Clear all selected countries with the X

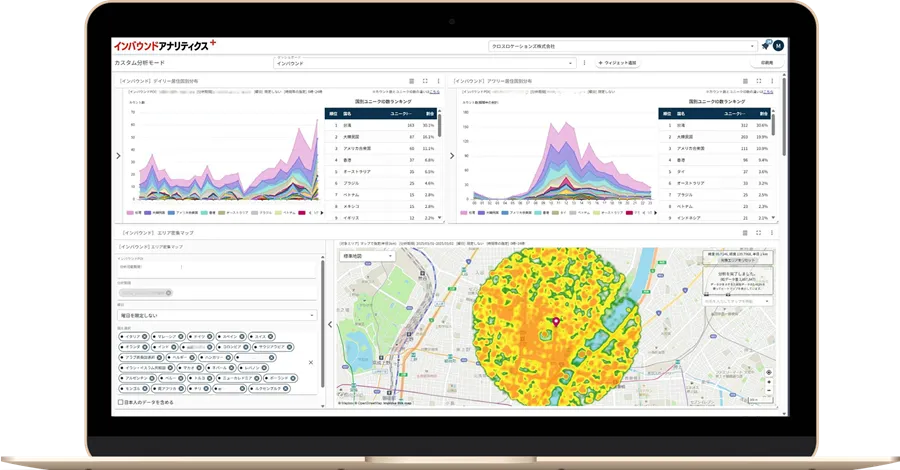coord(310,362)
